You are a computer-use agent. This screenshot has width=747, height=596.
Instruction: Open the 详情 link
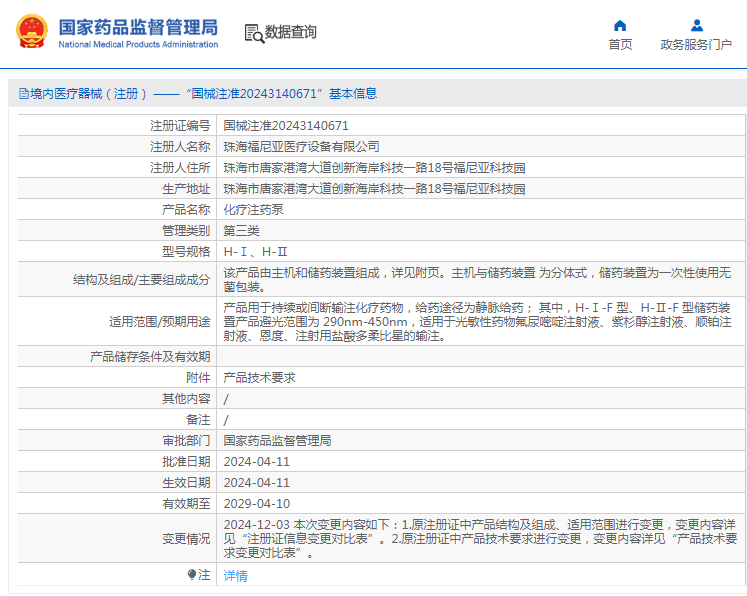[x=235, y=576]
